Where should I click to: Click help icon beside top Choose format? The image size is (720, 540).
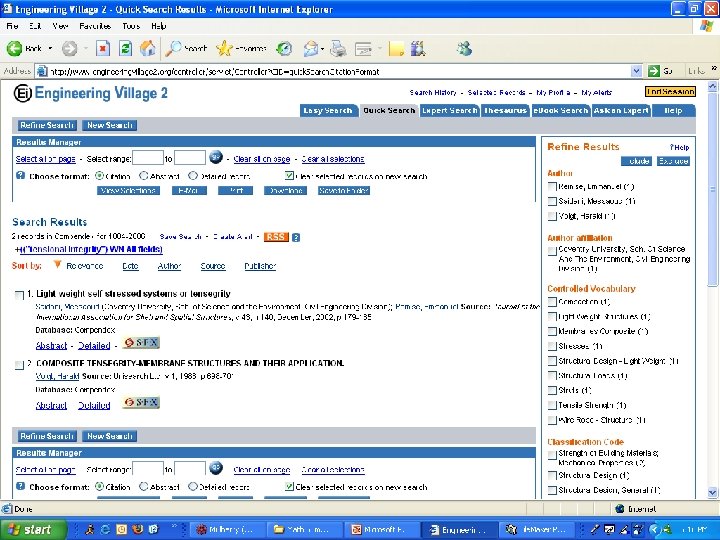point(20,175)
